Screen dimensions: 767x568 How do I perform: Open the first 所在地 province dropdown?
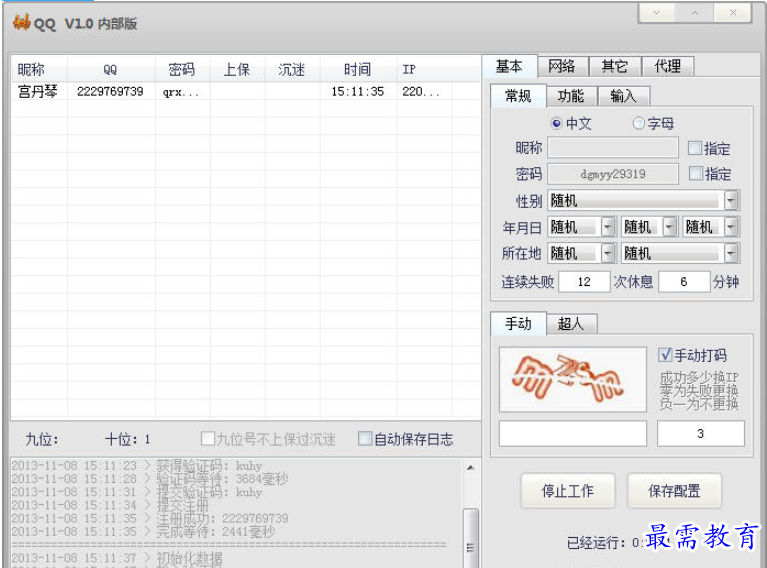click(581, 253)
